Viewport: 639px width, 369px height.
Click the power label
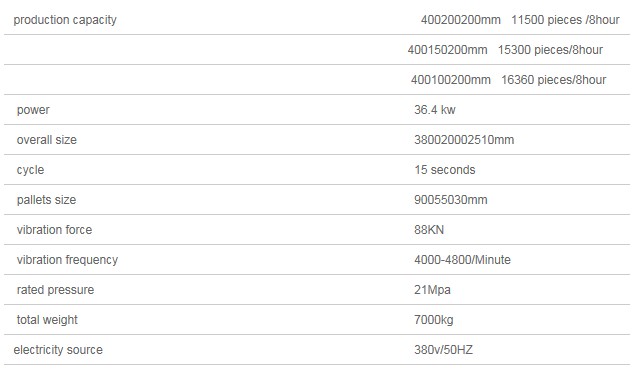[x=33, y=110]
